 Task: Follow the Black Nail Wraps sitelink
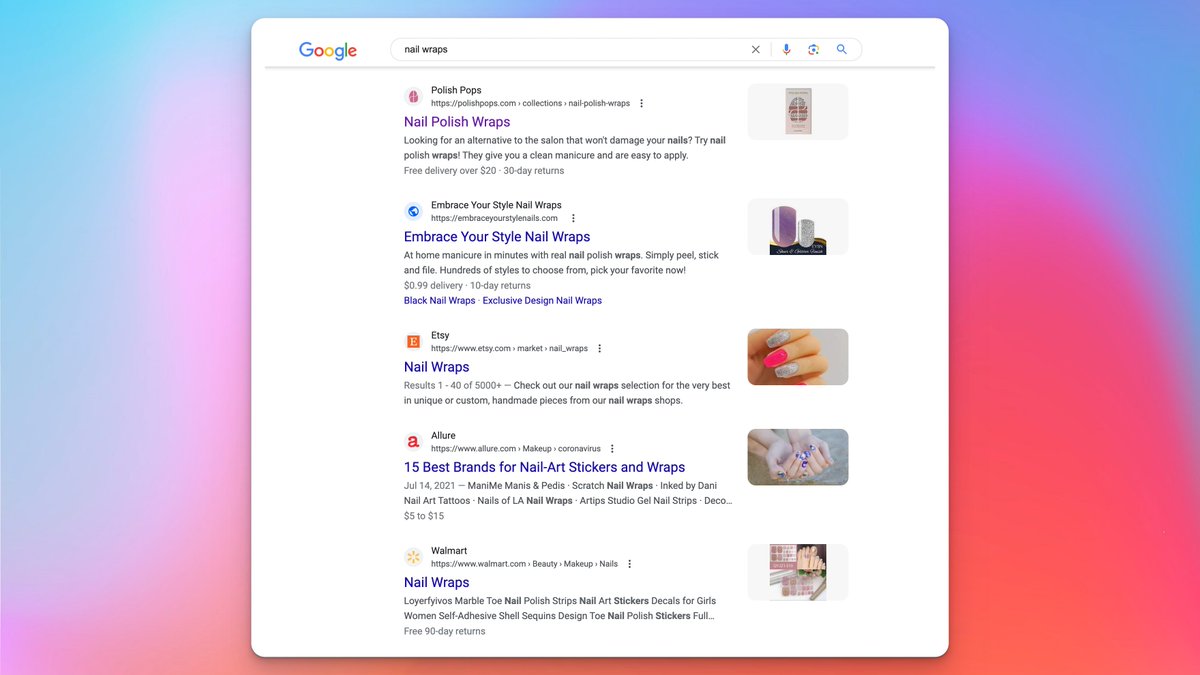(x=440, y=300)
